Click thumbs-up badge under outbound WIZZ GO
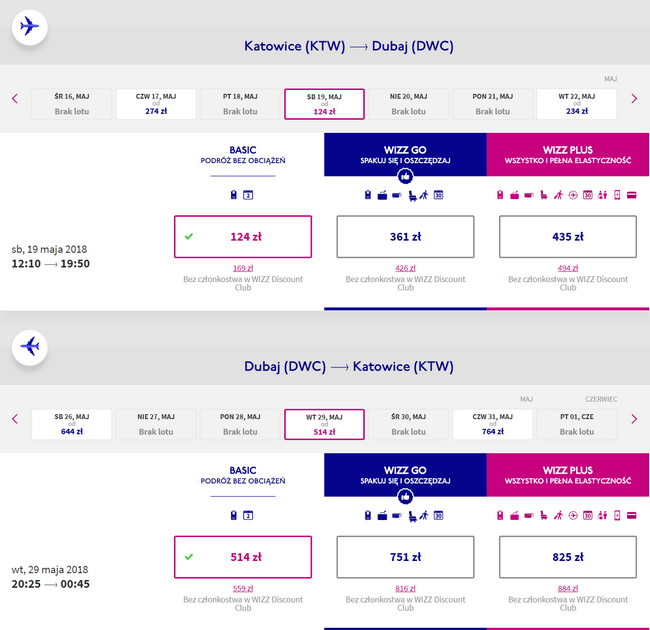Viewport: 650px width, 630px height. tap(405, 177)
